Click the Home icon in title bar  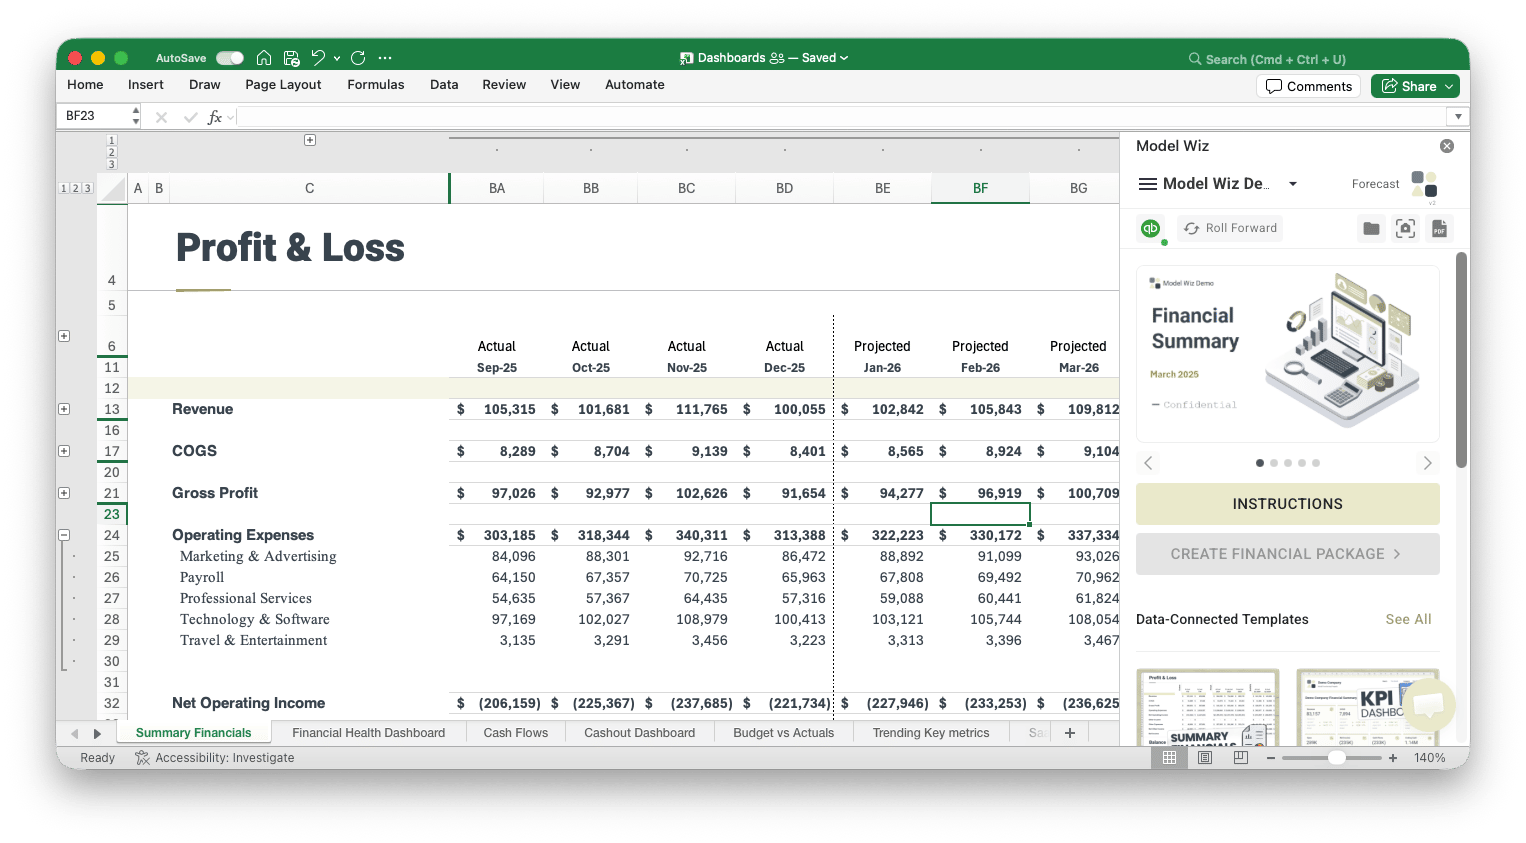[264, 58]
